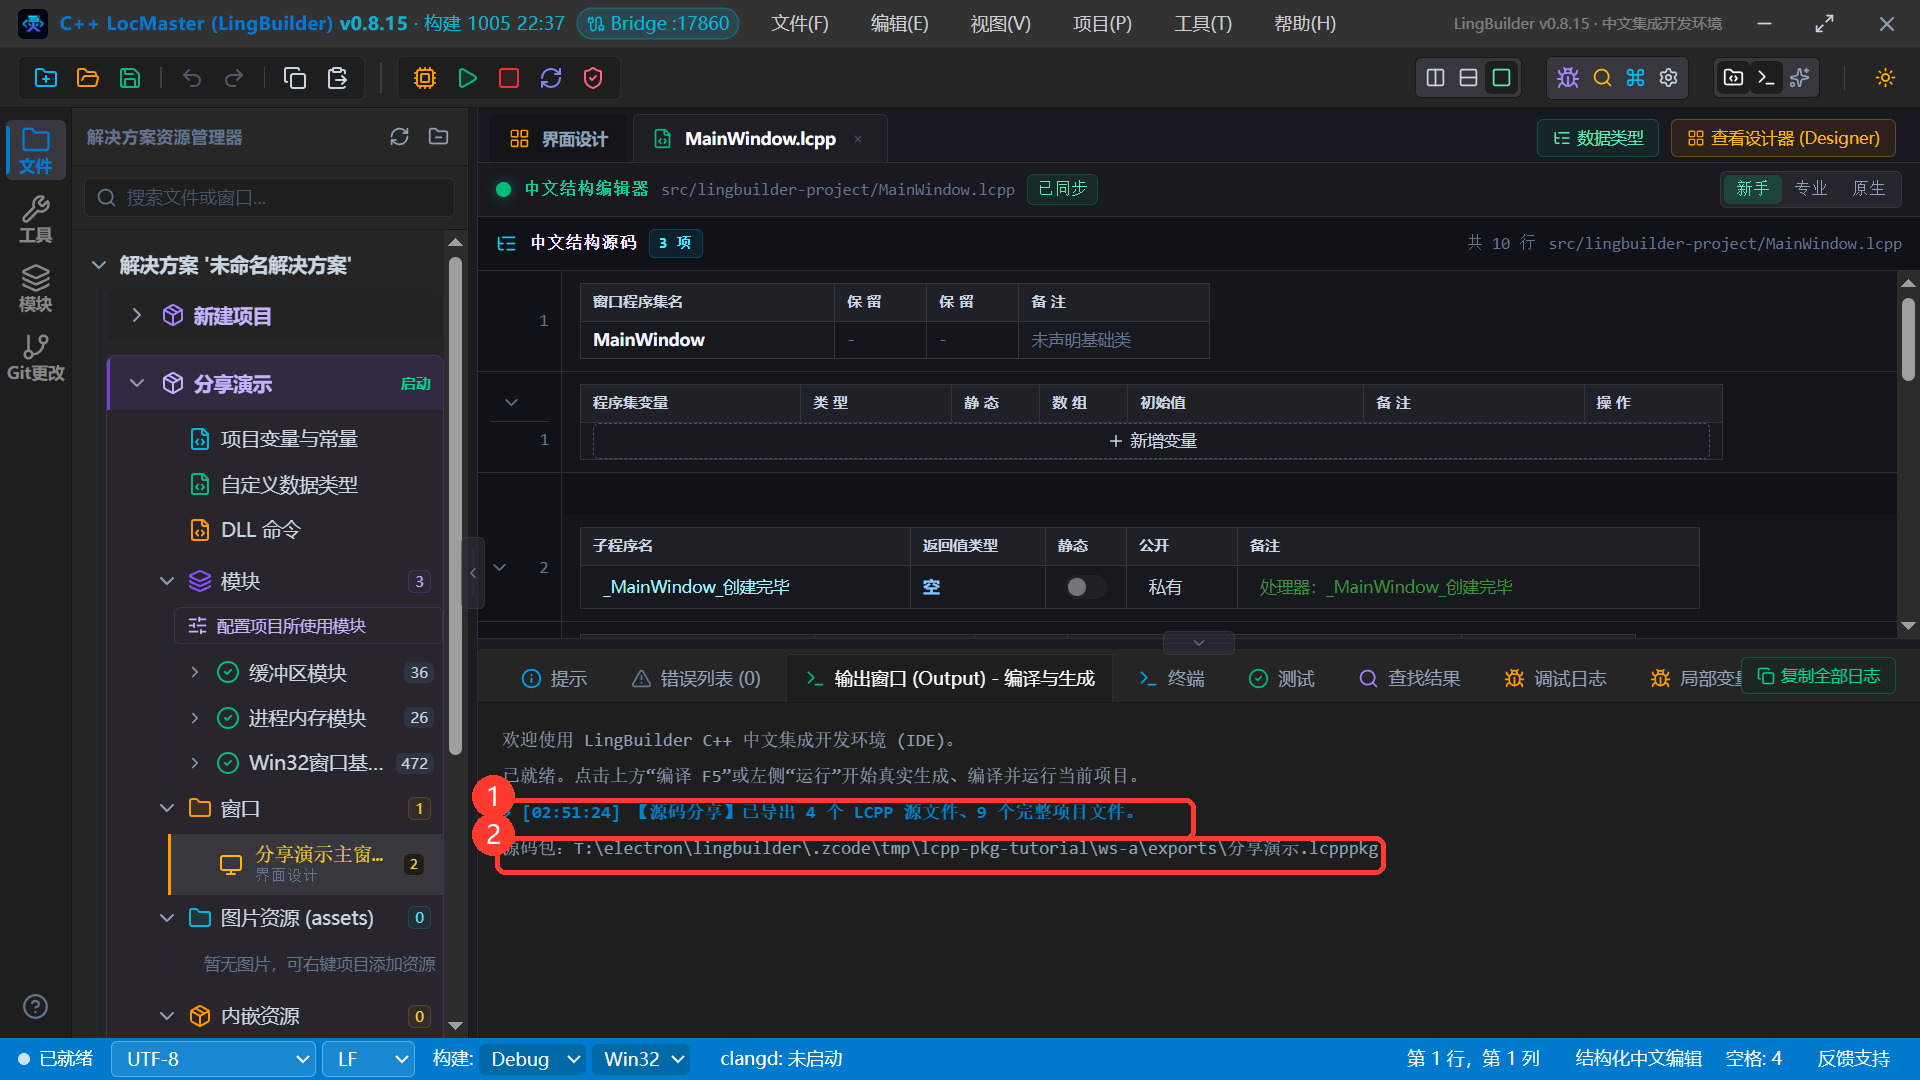1920x1080 pixels.
Task: Click the paste clipboard icon
Action: [337, 78]
